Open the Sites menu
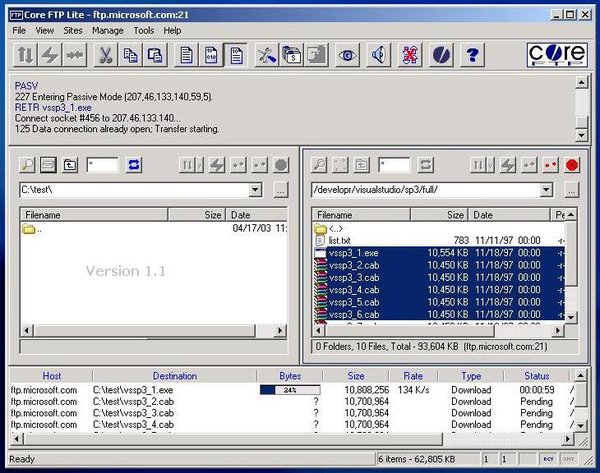Screen dimensions: 600x473 pos(73,31)
